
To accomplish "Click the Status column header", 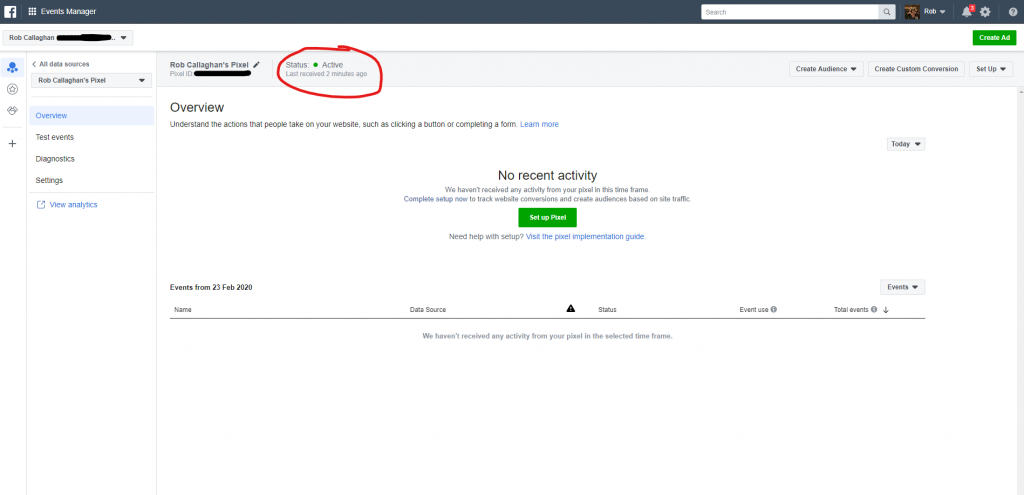I will [607, 310].
